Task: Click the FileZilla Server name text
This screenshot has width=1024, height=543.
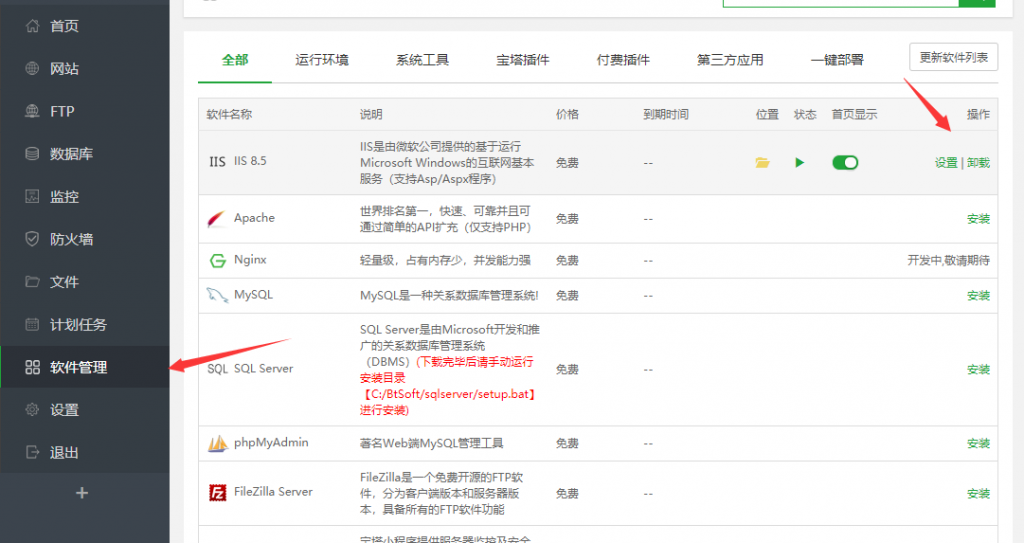Action: tap(273, 491)
